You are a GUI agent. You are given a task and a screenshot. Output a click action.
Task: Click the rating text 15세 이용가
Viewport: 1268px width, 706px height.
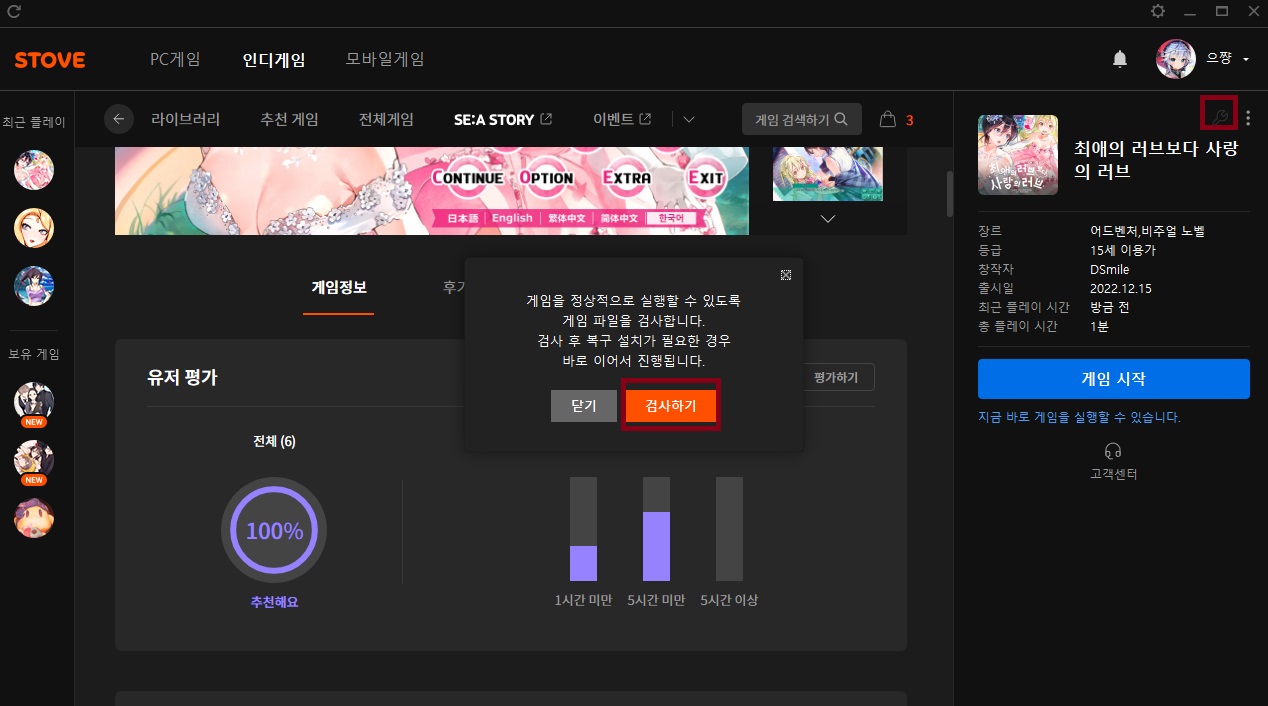coord(1123,250)
